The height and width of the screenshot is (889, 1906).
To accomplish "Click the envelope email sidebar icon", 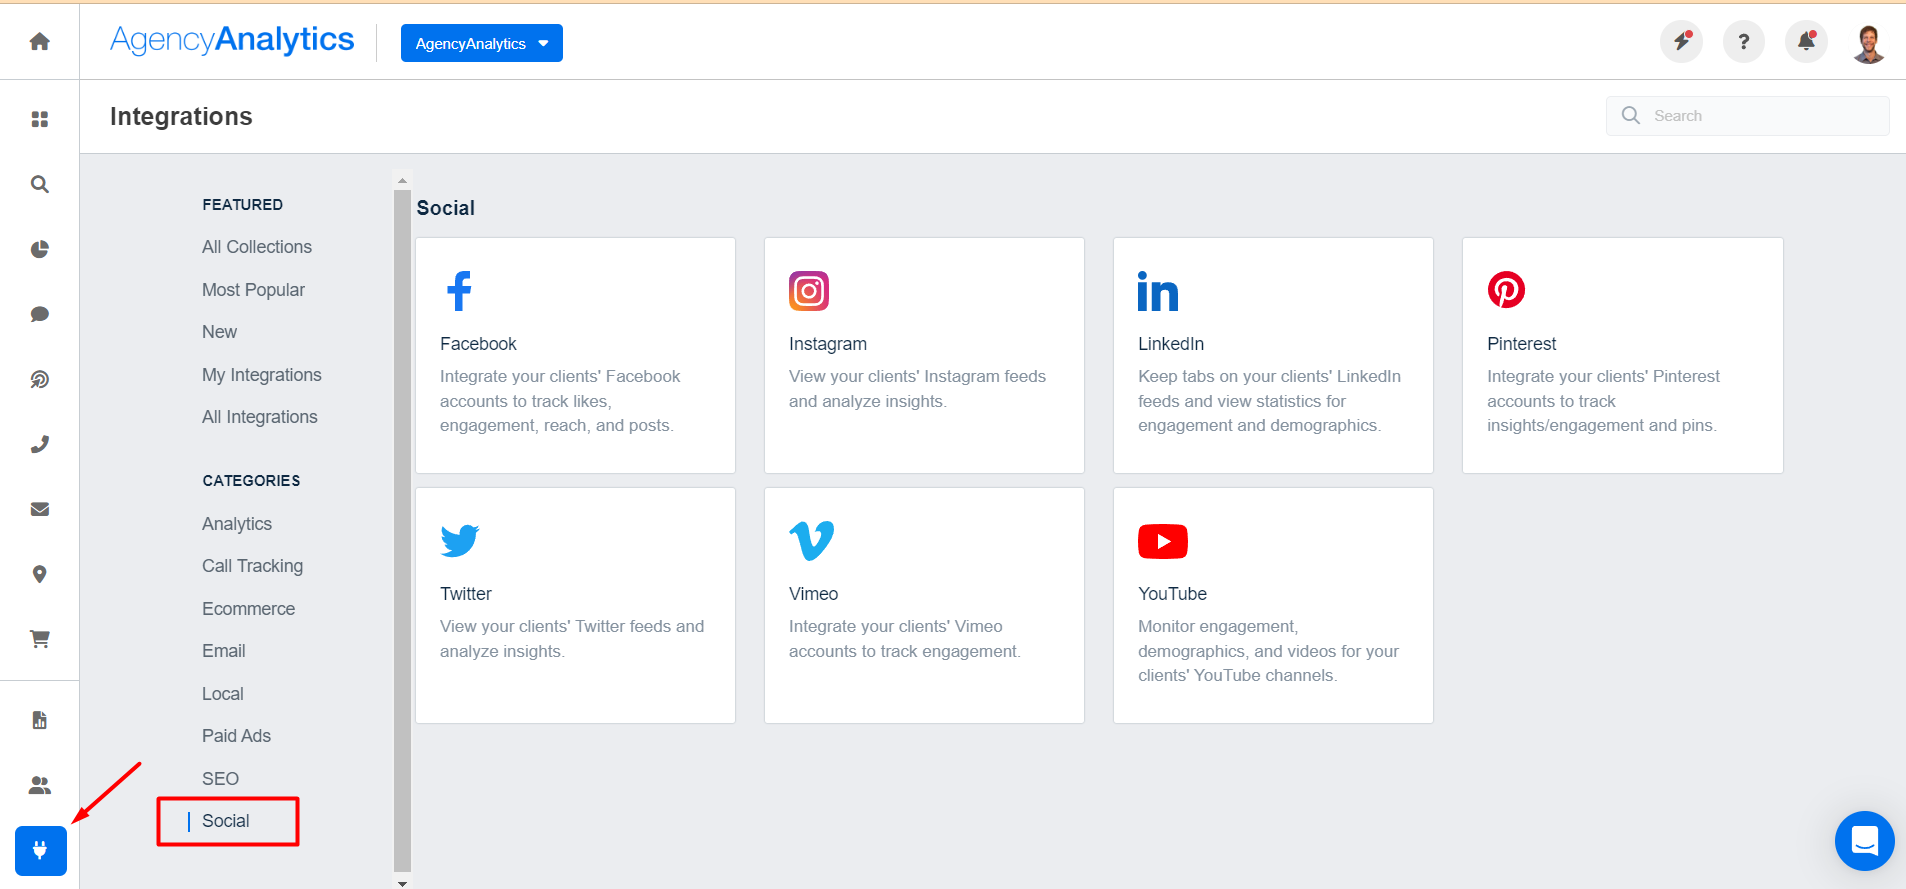I will pos(40,509).
